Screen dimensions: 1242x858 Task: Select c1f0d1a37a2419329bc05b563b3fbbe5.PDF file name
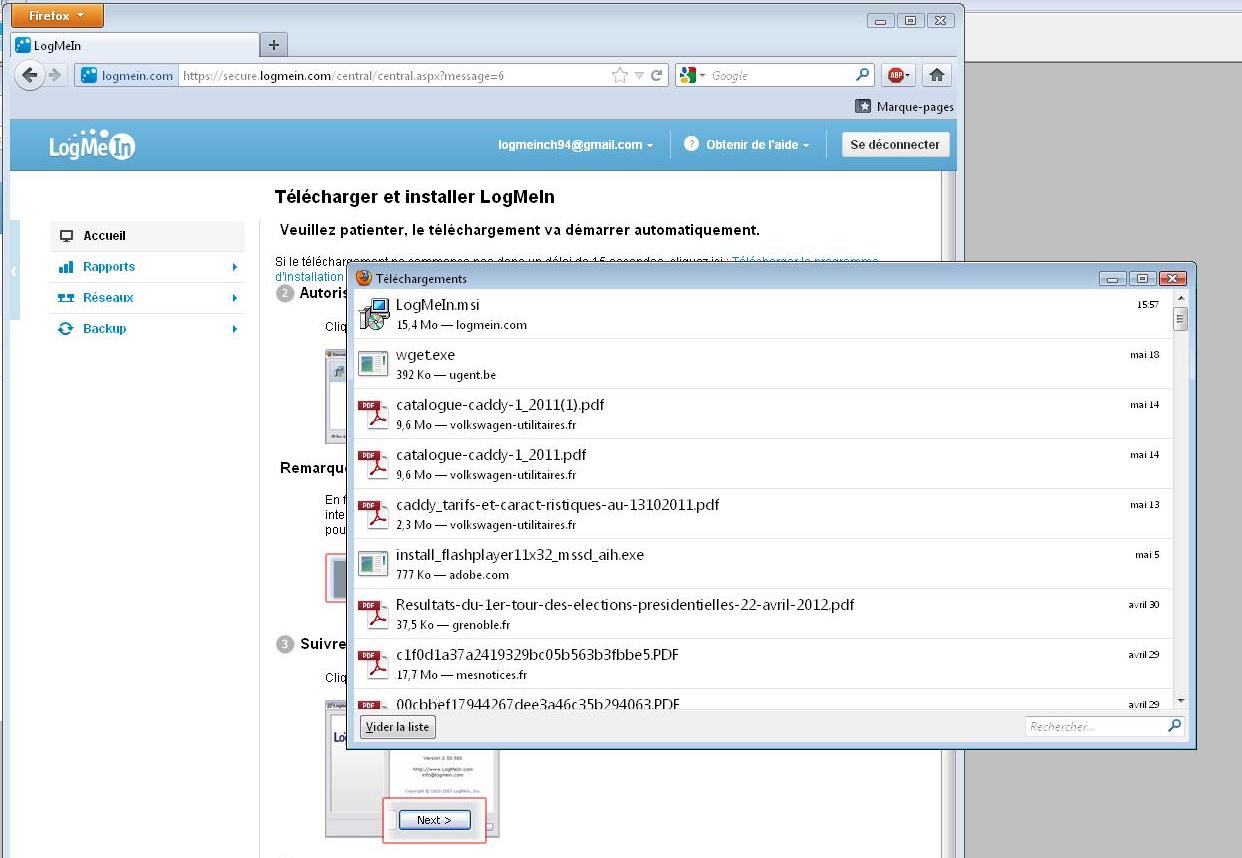538,655
